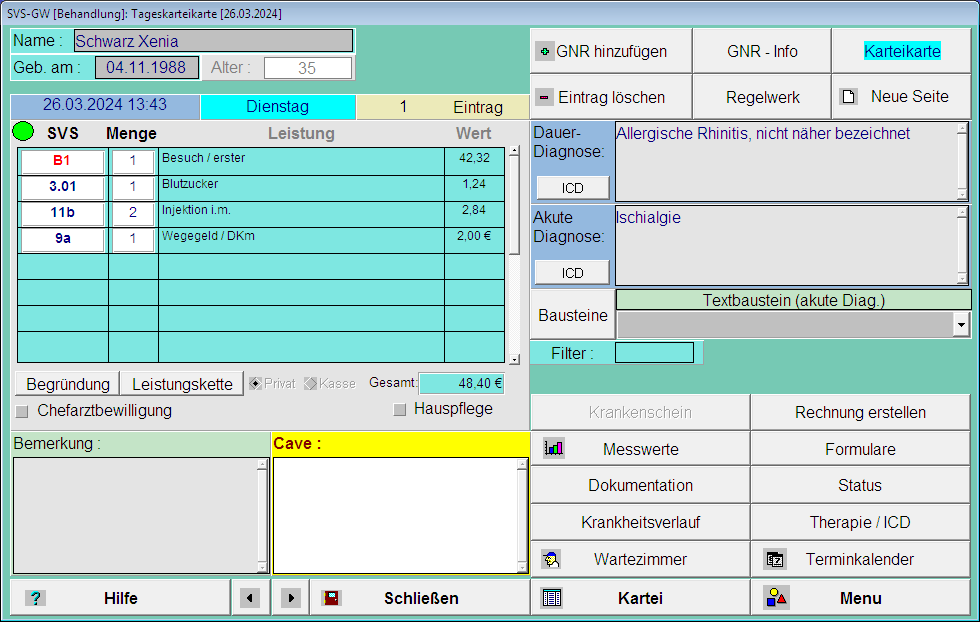
Task: Toggle the Hauspflege checkbox
Action: (x=400, y=409)
